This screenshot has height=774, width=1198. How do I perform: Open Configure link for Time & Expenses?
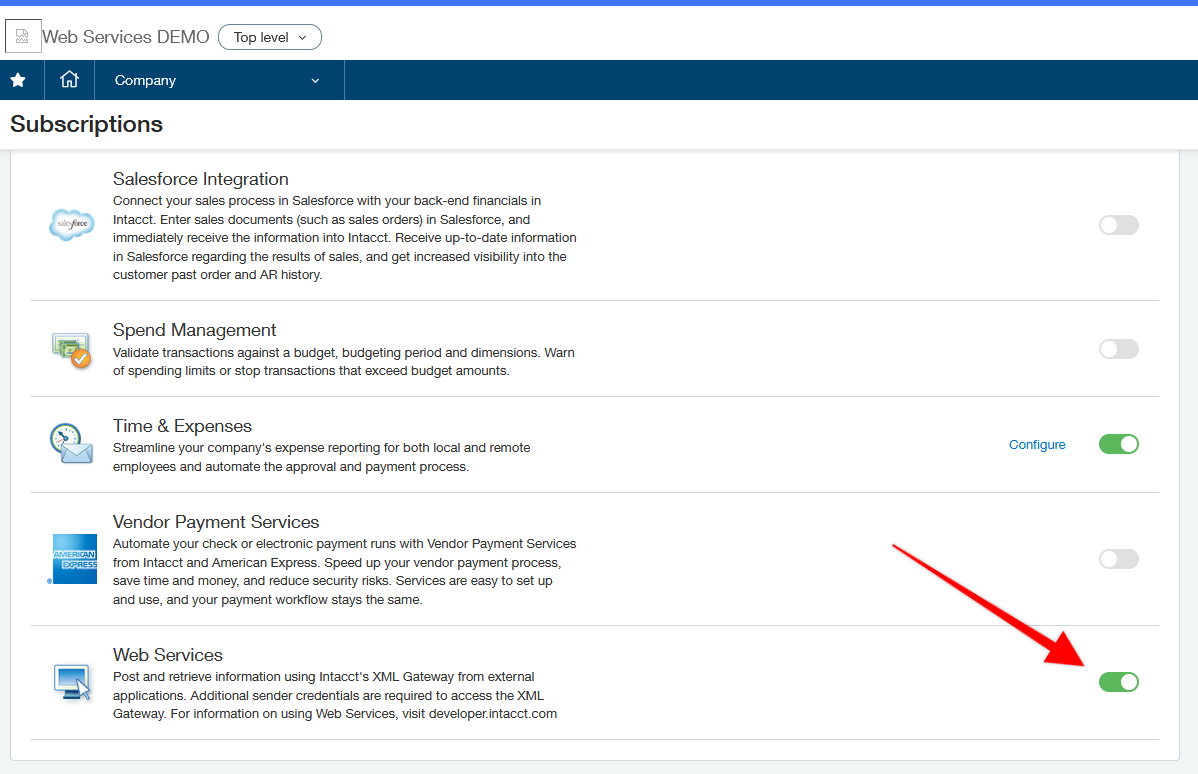coord(1037,445)
